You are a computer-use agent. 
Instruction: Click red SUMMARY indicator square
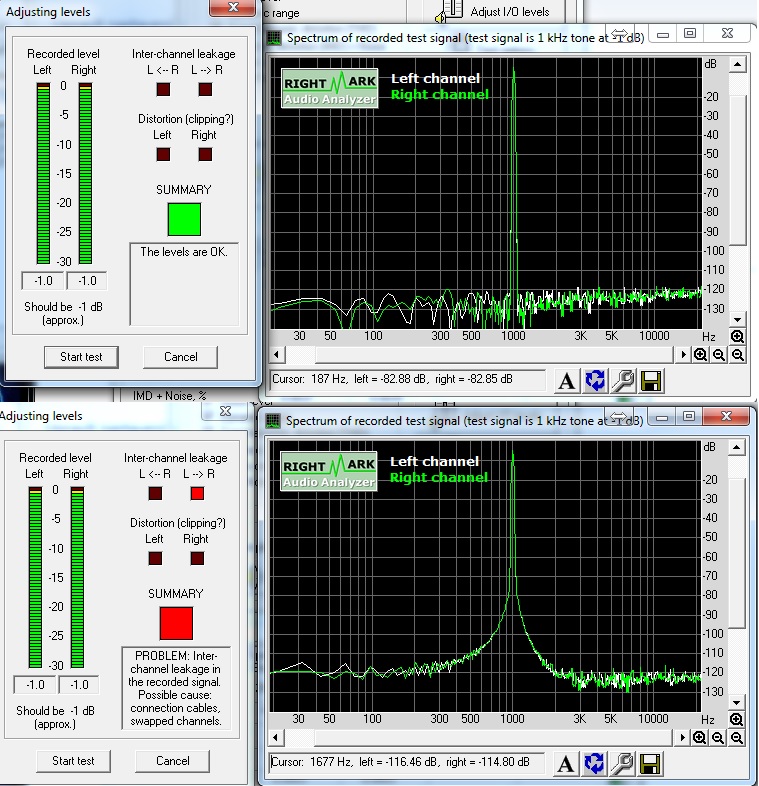coord(176,623)
